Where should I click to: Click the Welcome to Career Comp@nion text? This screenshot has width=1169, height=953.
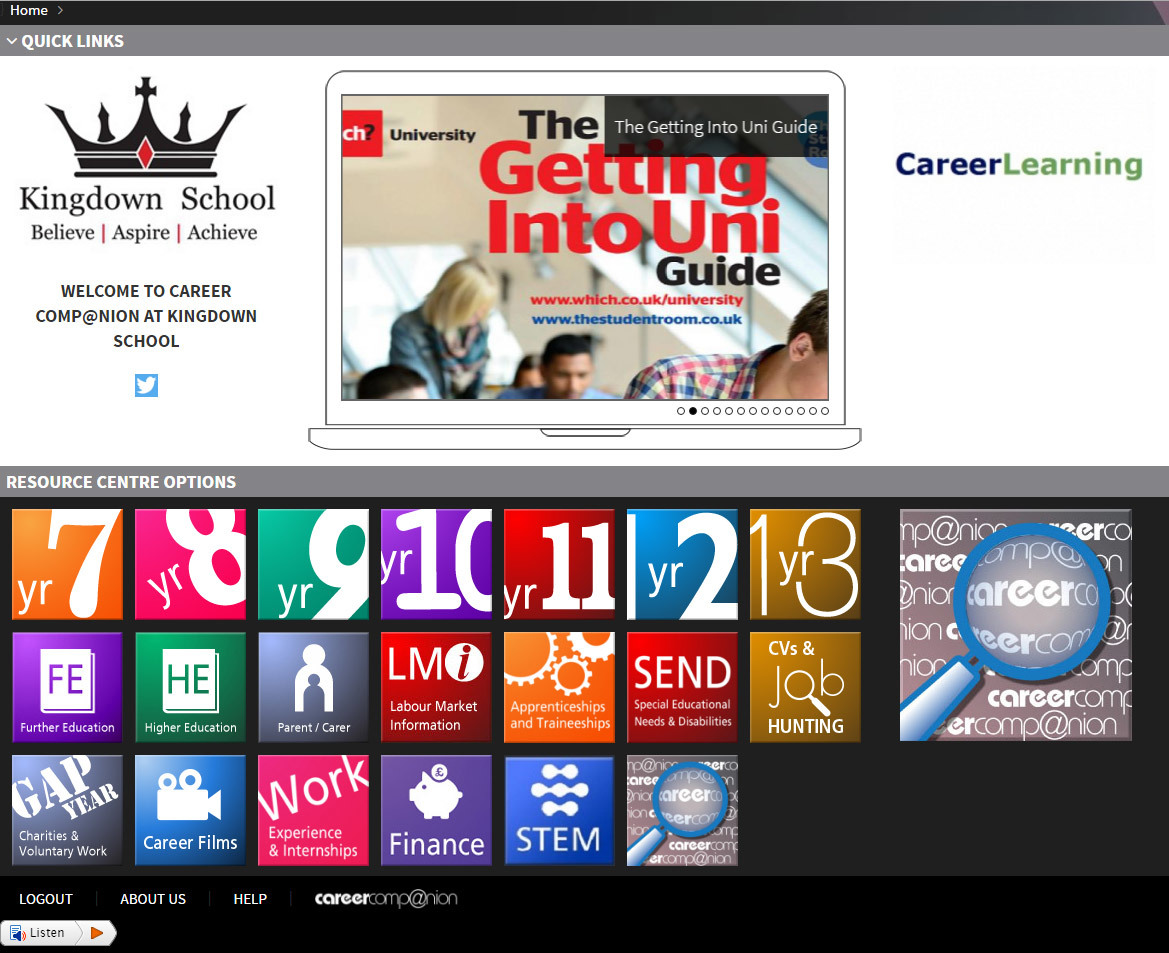tap(146, 316)
